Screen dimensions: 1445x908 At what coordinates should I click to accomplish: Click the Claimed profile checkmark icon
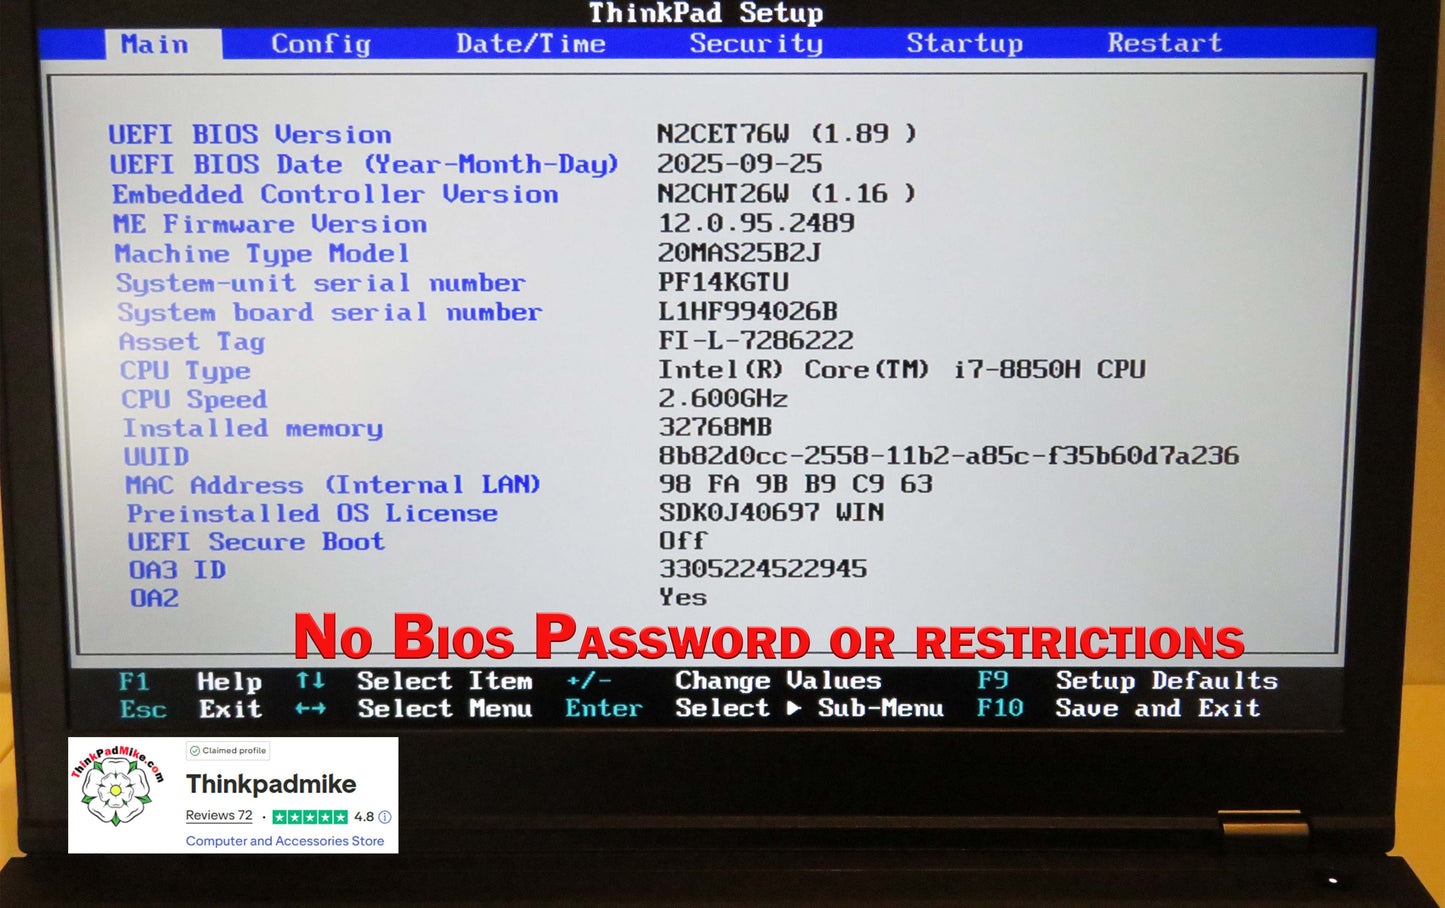[x=196, y=750]
